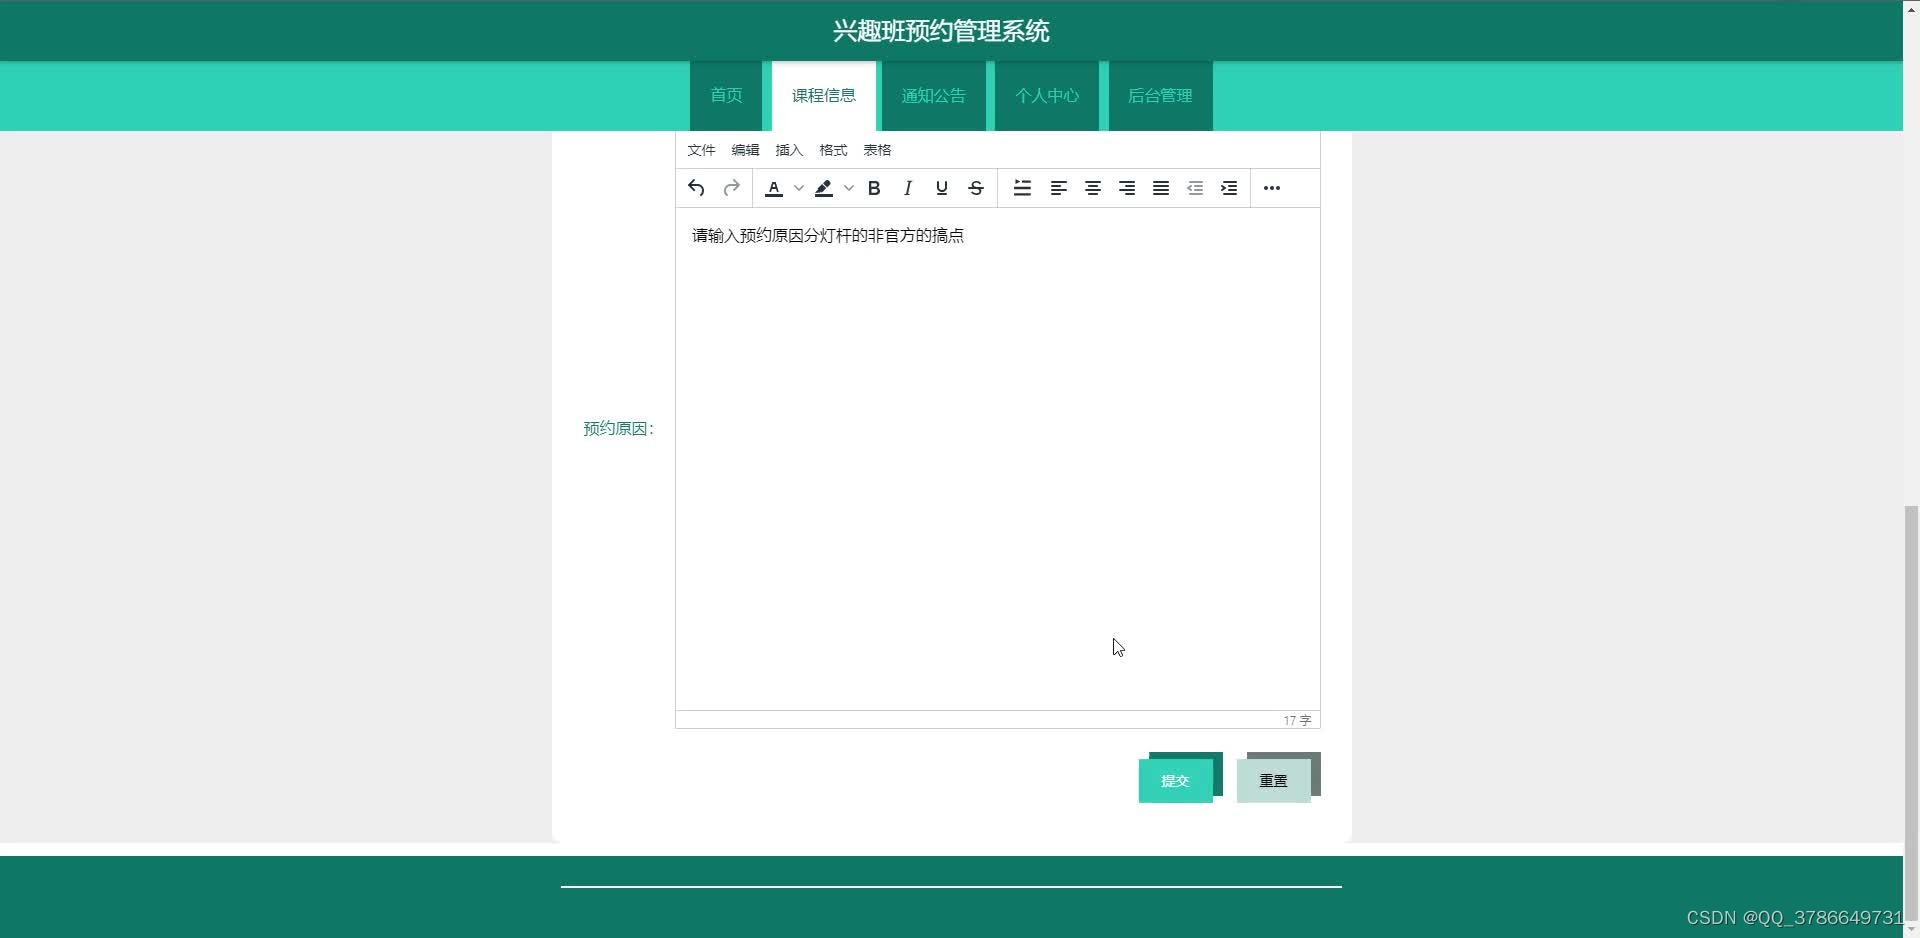1920x938 pixels.
Task: Click the 重置 reset button
Action: tap(1274, 781)
